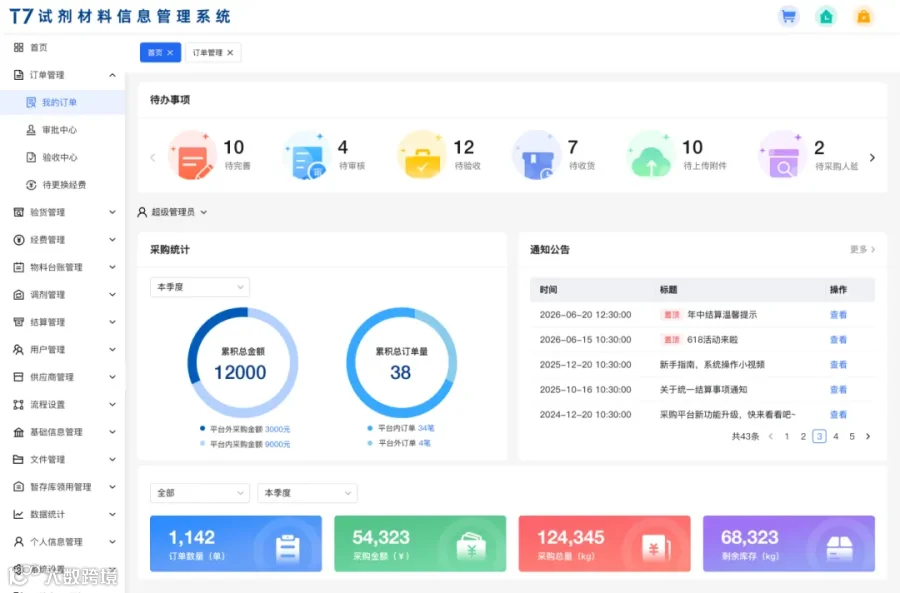Open the 待采购人脸 search icon
Viewport: 900px width, 593px height.
[x=782, y=156]
